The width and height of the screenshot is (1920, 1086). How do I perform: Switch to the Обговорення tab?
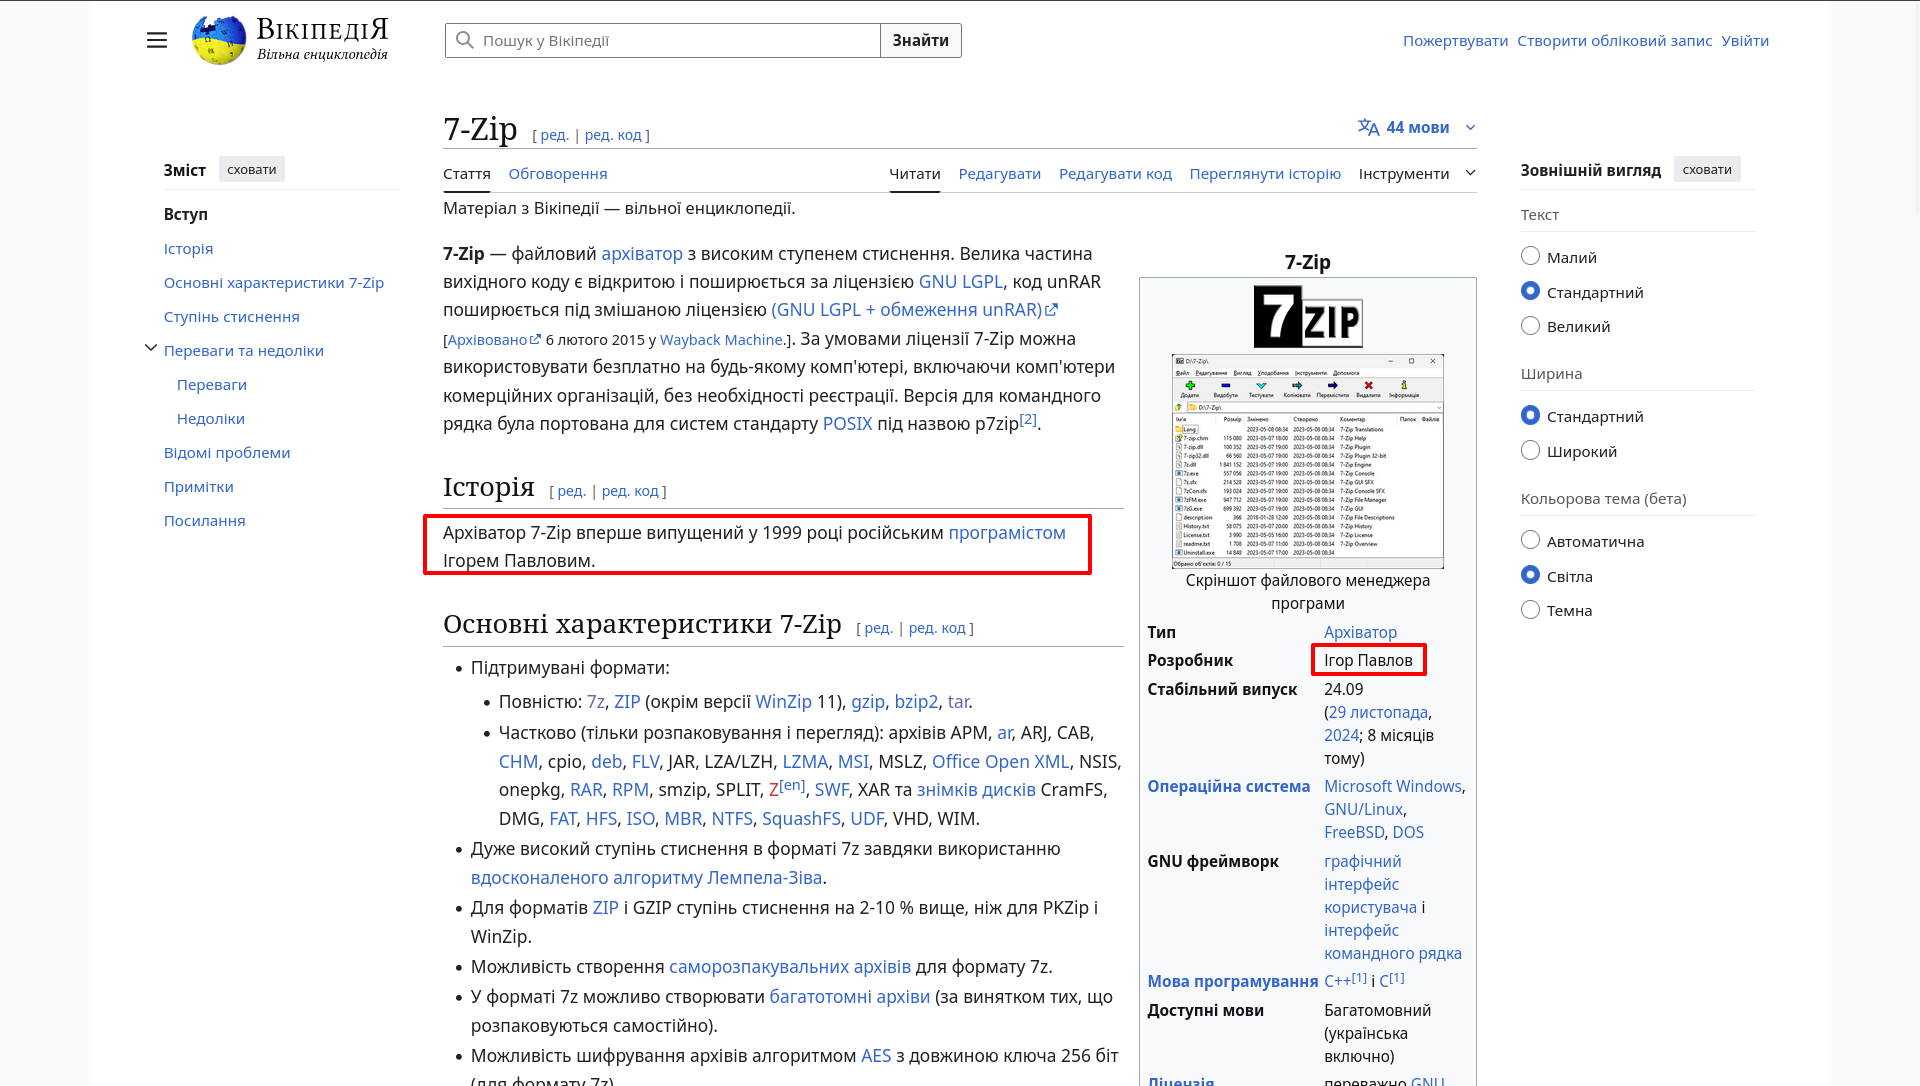557,174
